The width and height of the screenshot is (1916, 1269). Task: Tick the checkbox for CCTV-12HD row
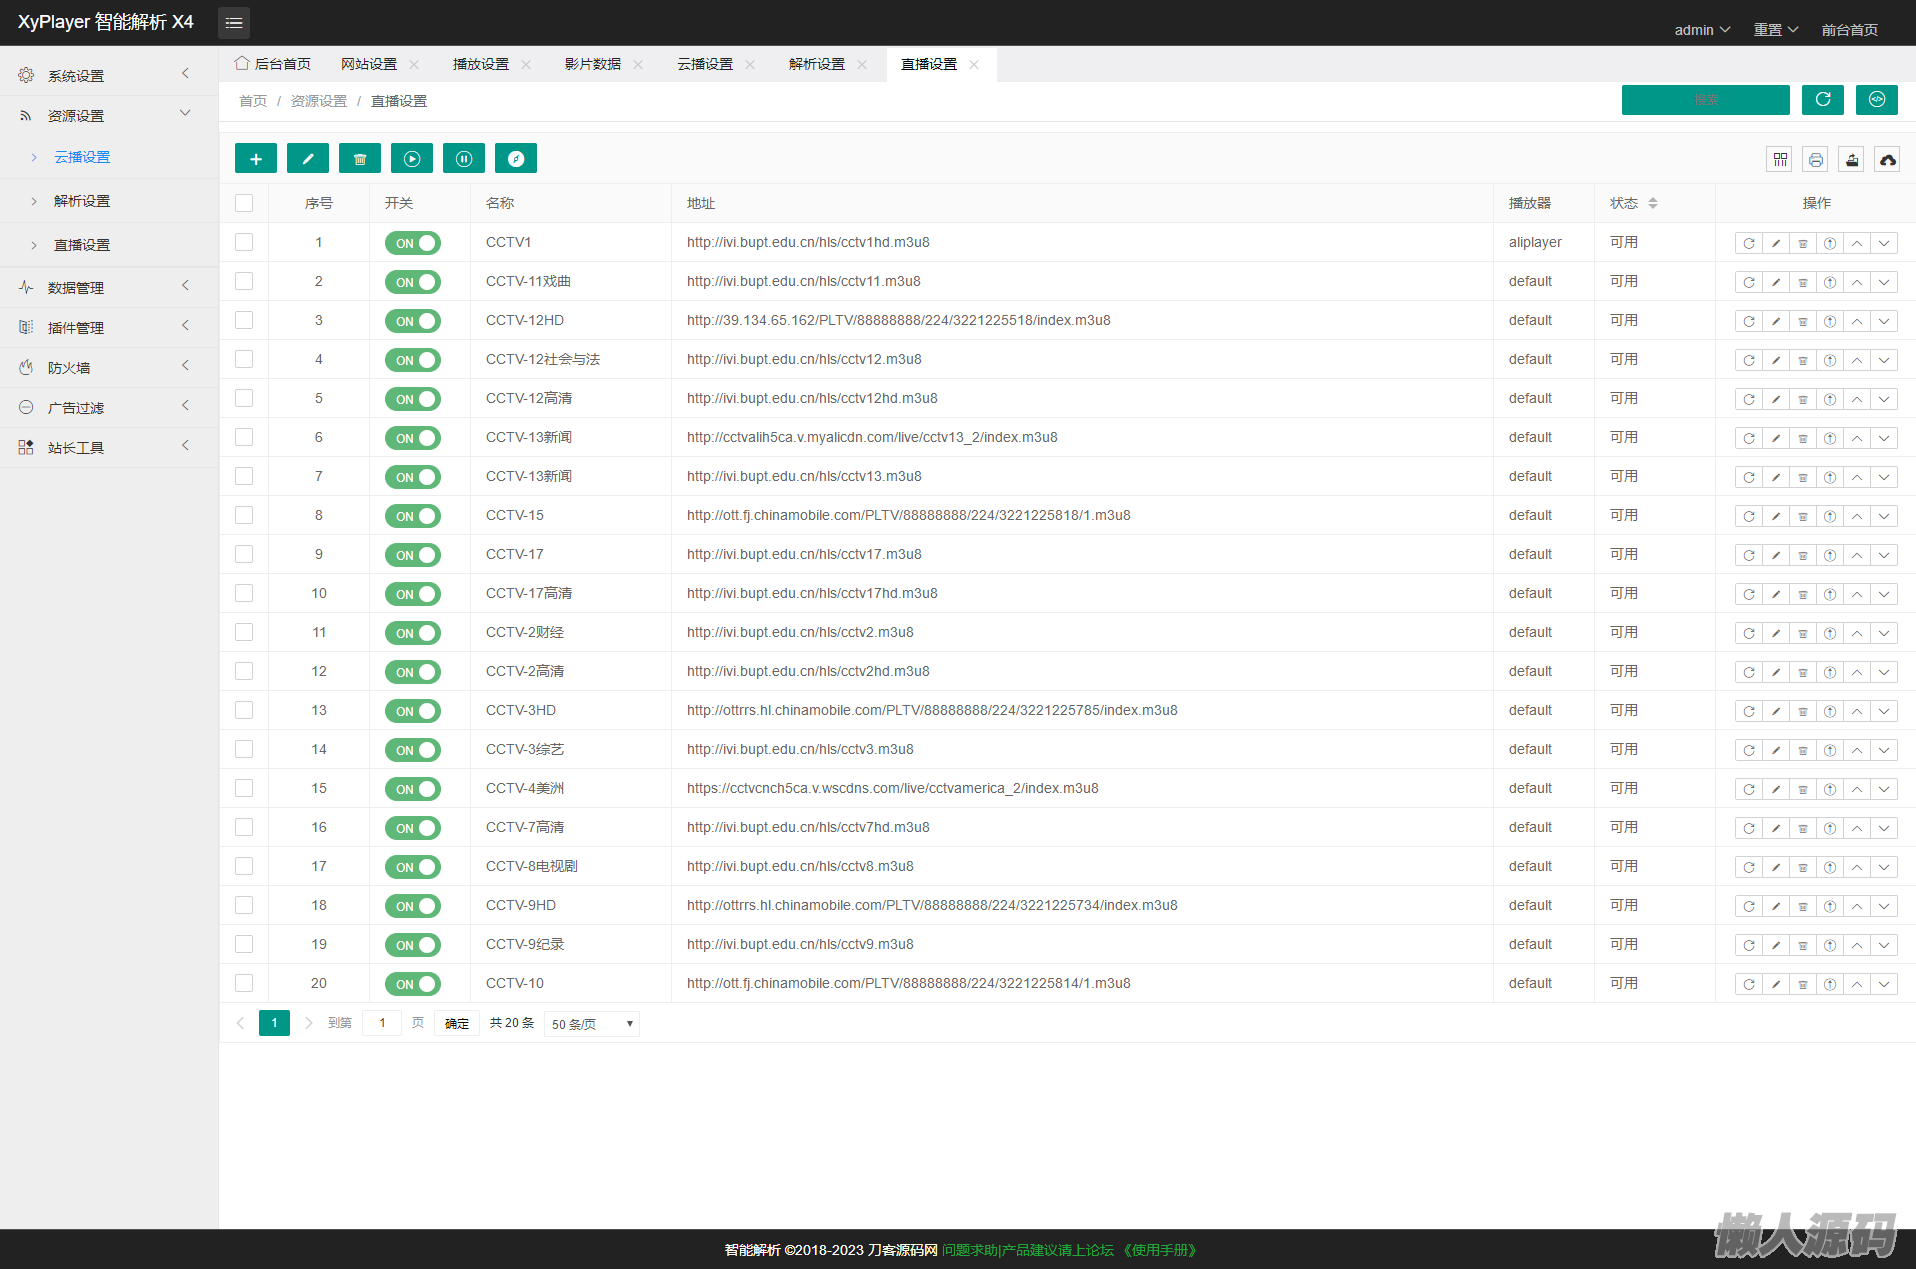tap(244, 321)
